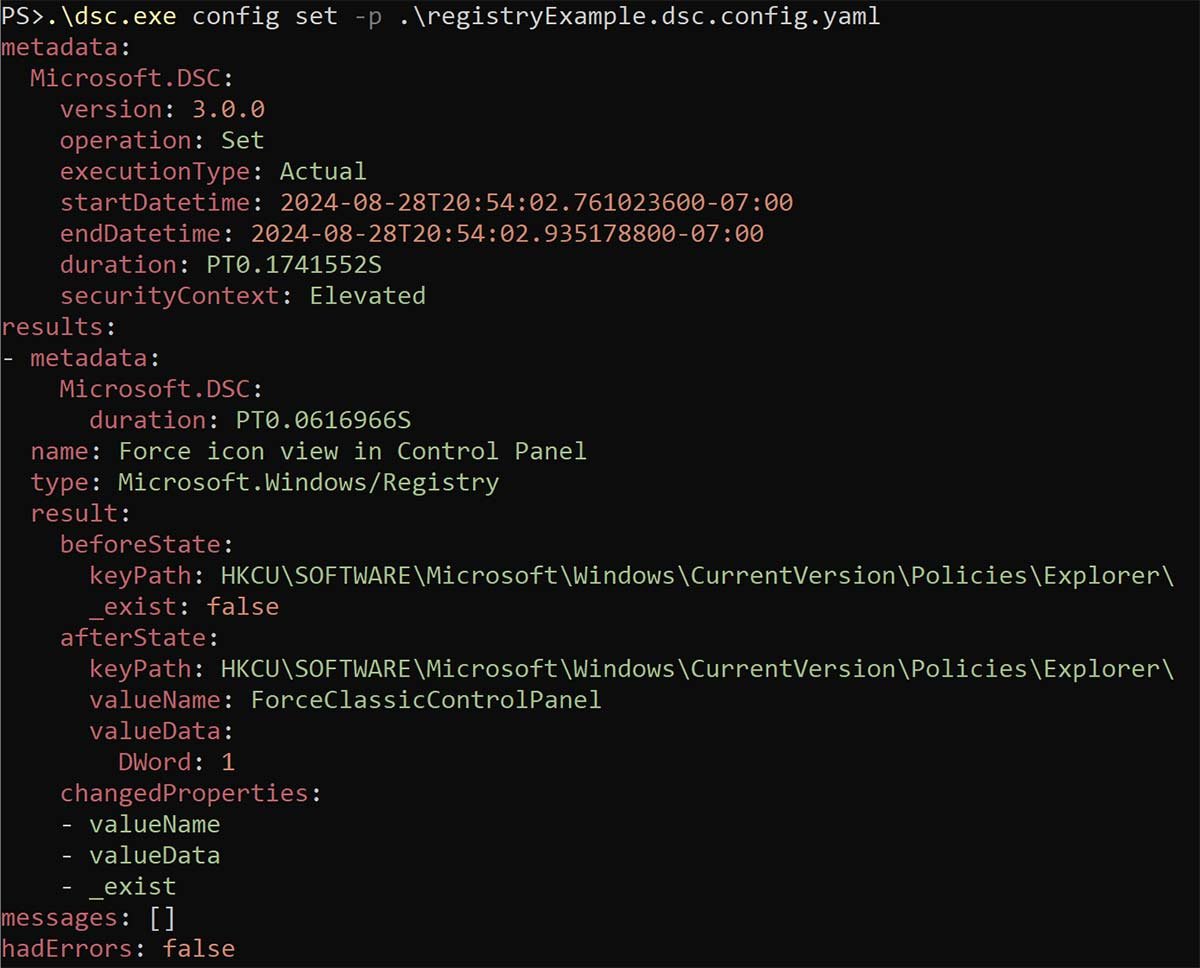The height and width of the screenshot is (968, 1200).
Task: Click the beforeState key
Action: 139,544
